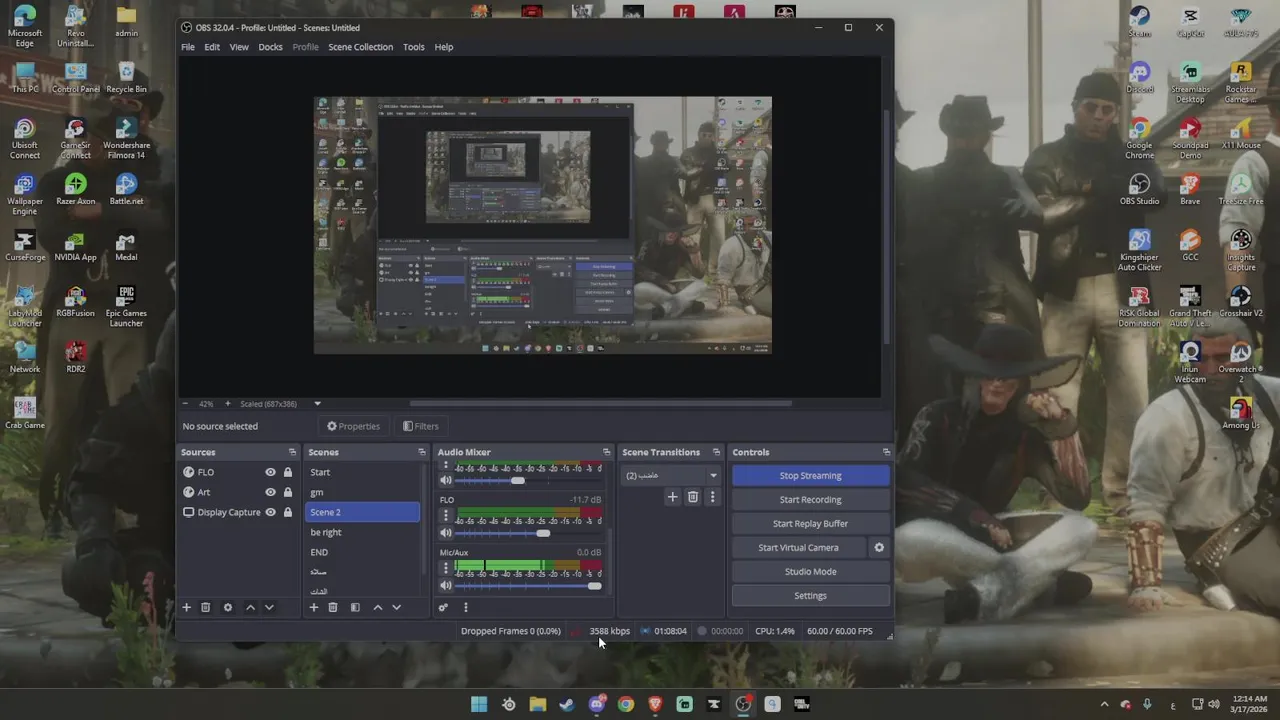Undock the Scene Transitions panel
Screen dimensions: 1280x720
pyautogui.click(x=716, y=452)
